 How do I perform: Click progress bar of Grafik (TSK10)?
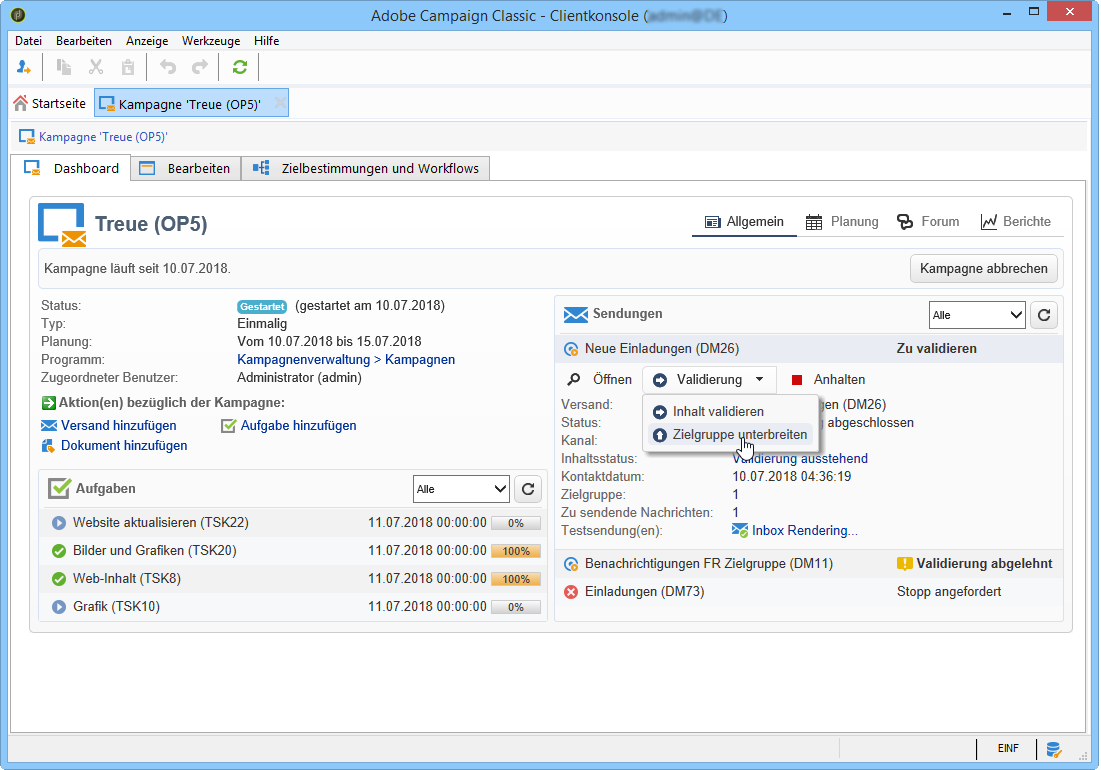pyautogui.click(x=515, y=607)
